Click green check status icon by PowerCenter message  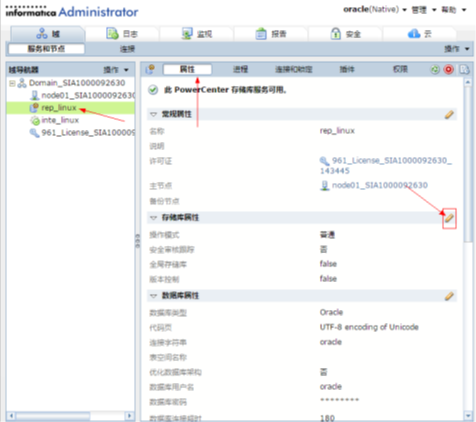point(153,90)
